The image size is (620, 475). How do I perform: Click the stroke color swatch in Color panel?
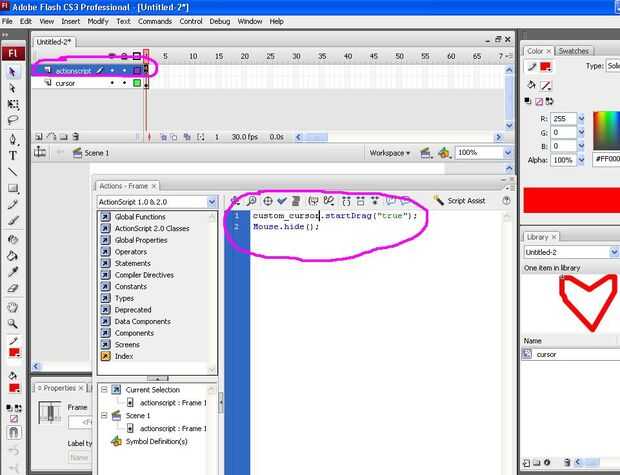[x=546, y=66]
